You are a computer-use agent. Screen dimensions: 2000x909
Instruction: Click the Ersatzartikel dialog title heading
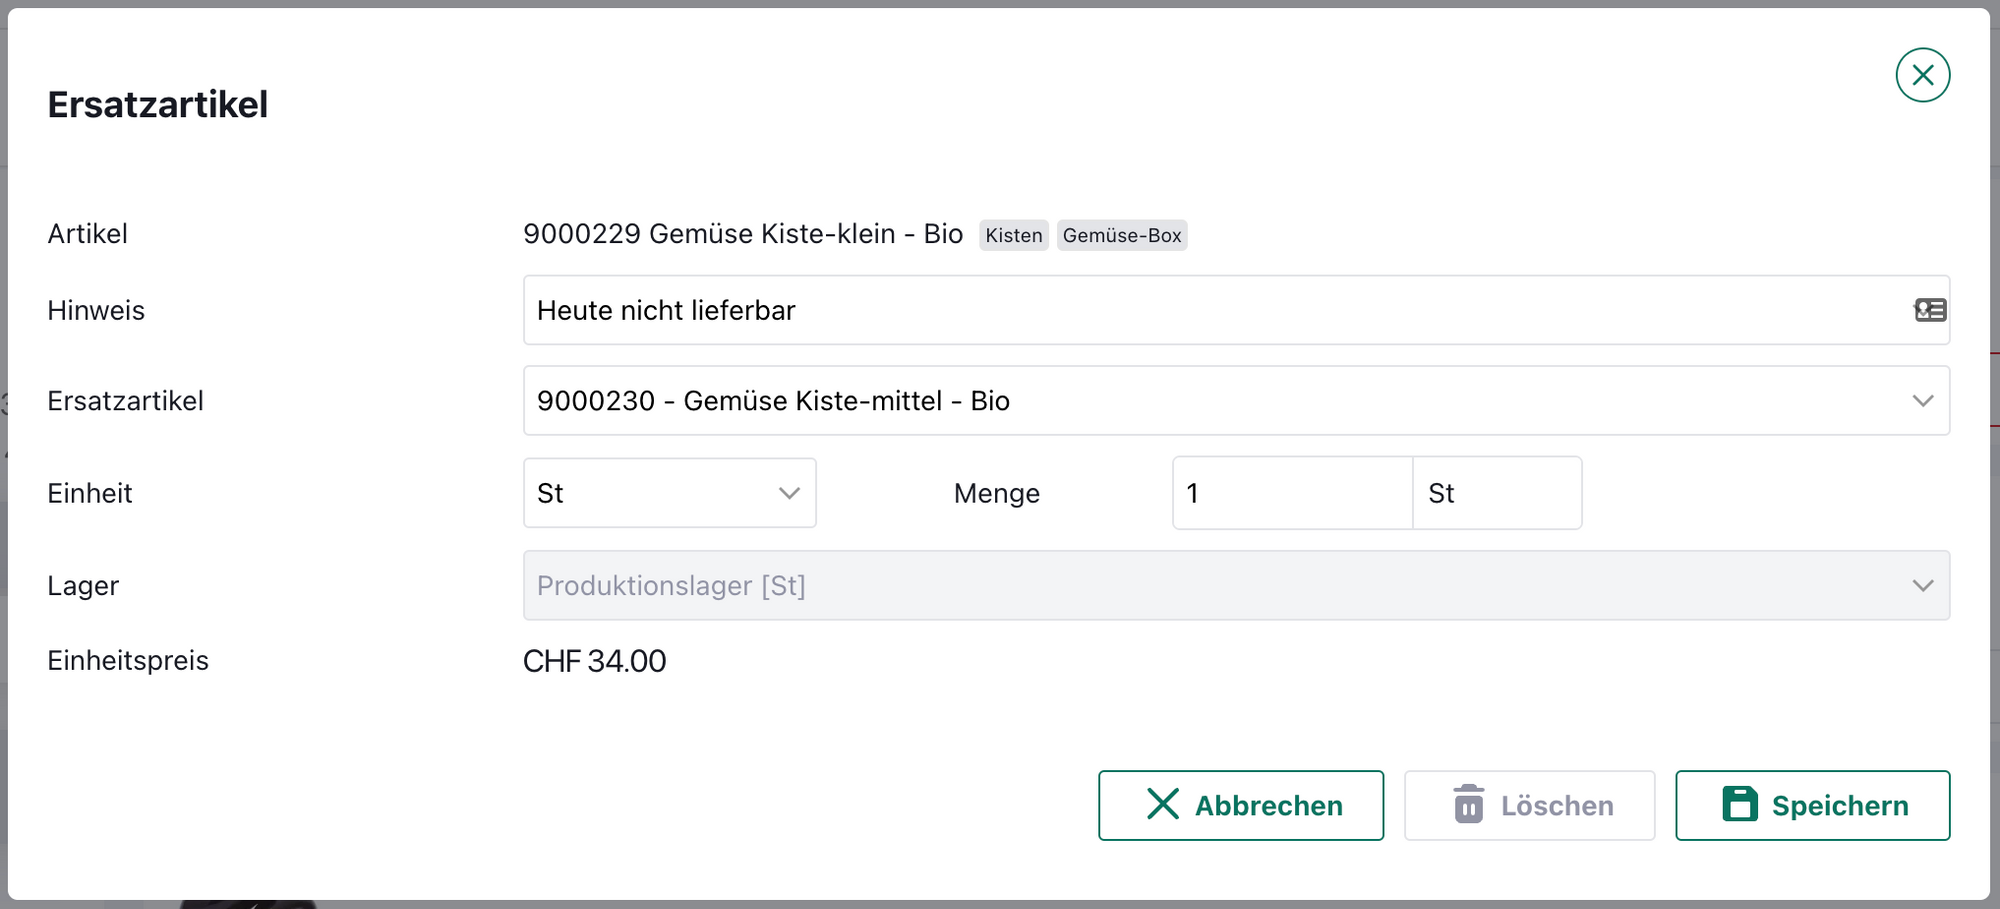click(158, 105)
